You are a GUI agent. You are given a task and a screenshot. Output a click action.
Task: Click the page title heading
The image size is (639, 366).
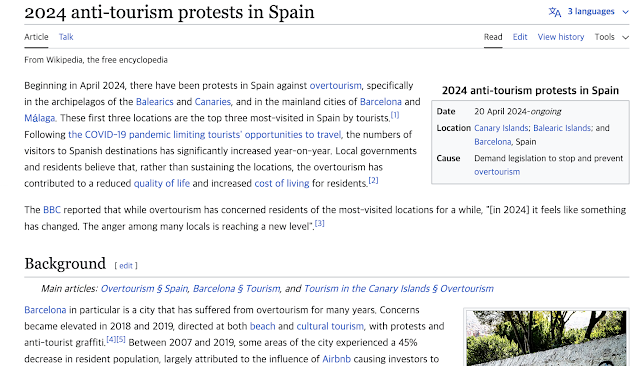click(x=169, y=12)
